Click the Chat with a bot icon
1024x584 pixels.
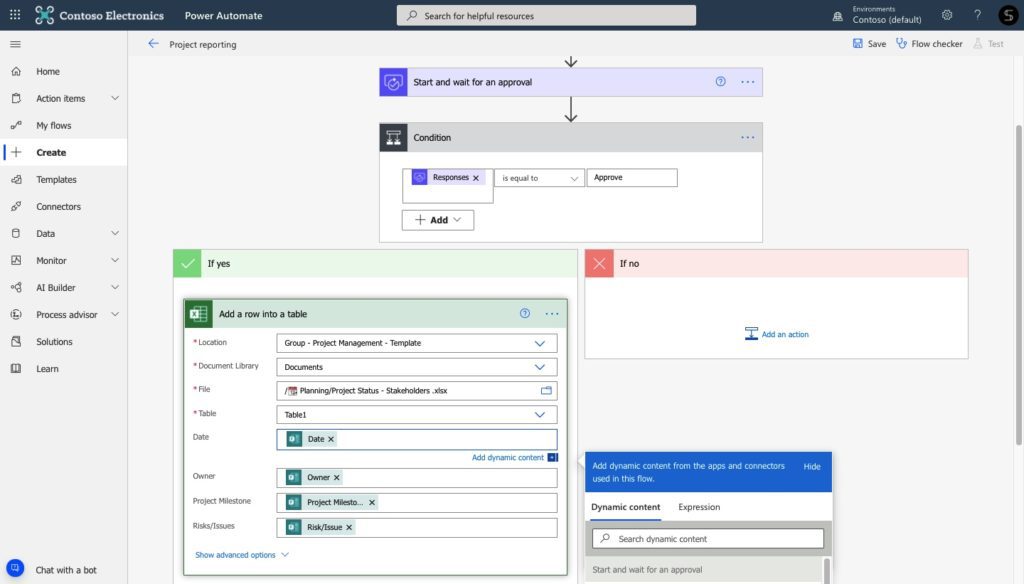pos(15,568)
